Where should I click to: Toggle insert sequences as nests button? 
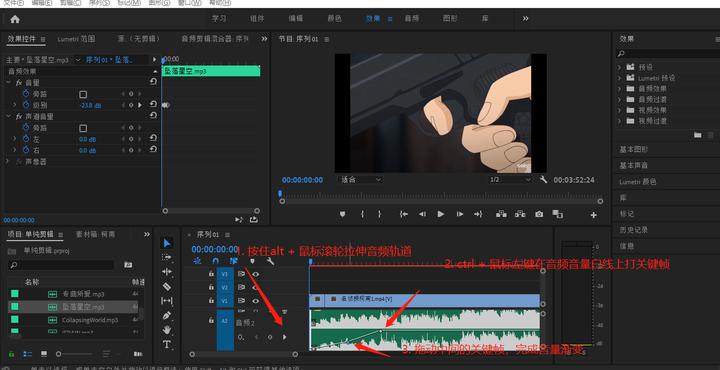point(197,261)
